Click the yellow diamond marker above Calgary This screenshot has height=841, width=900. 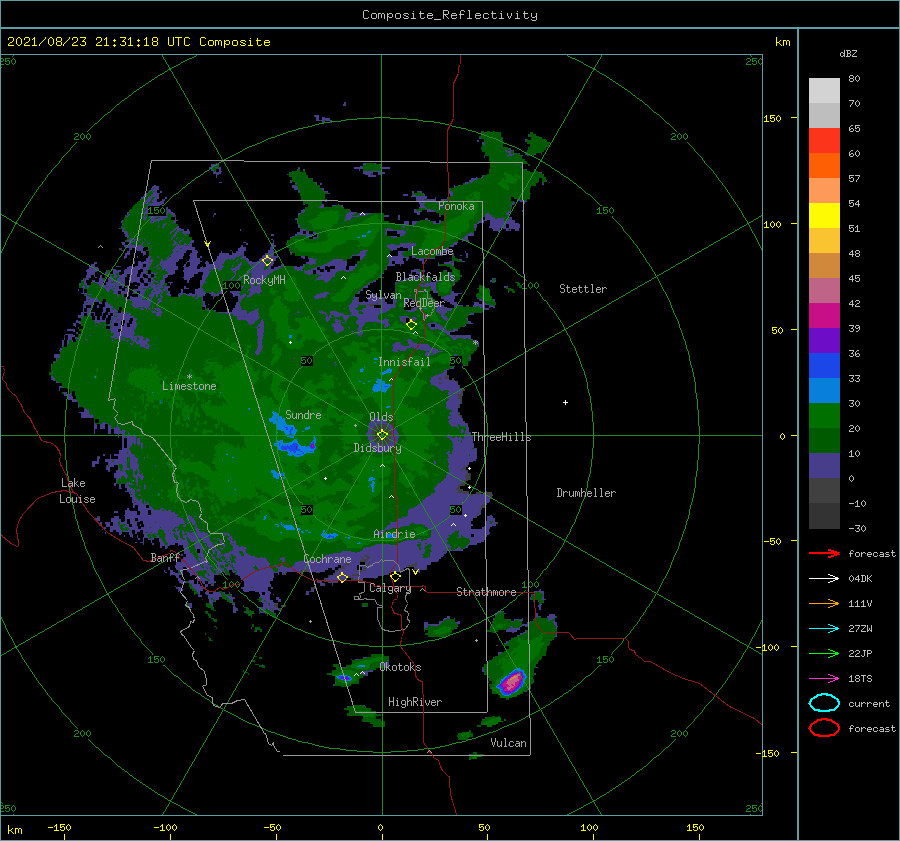point(395,576)
